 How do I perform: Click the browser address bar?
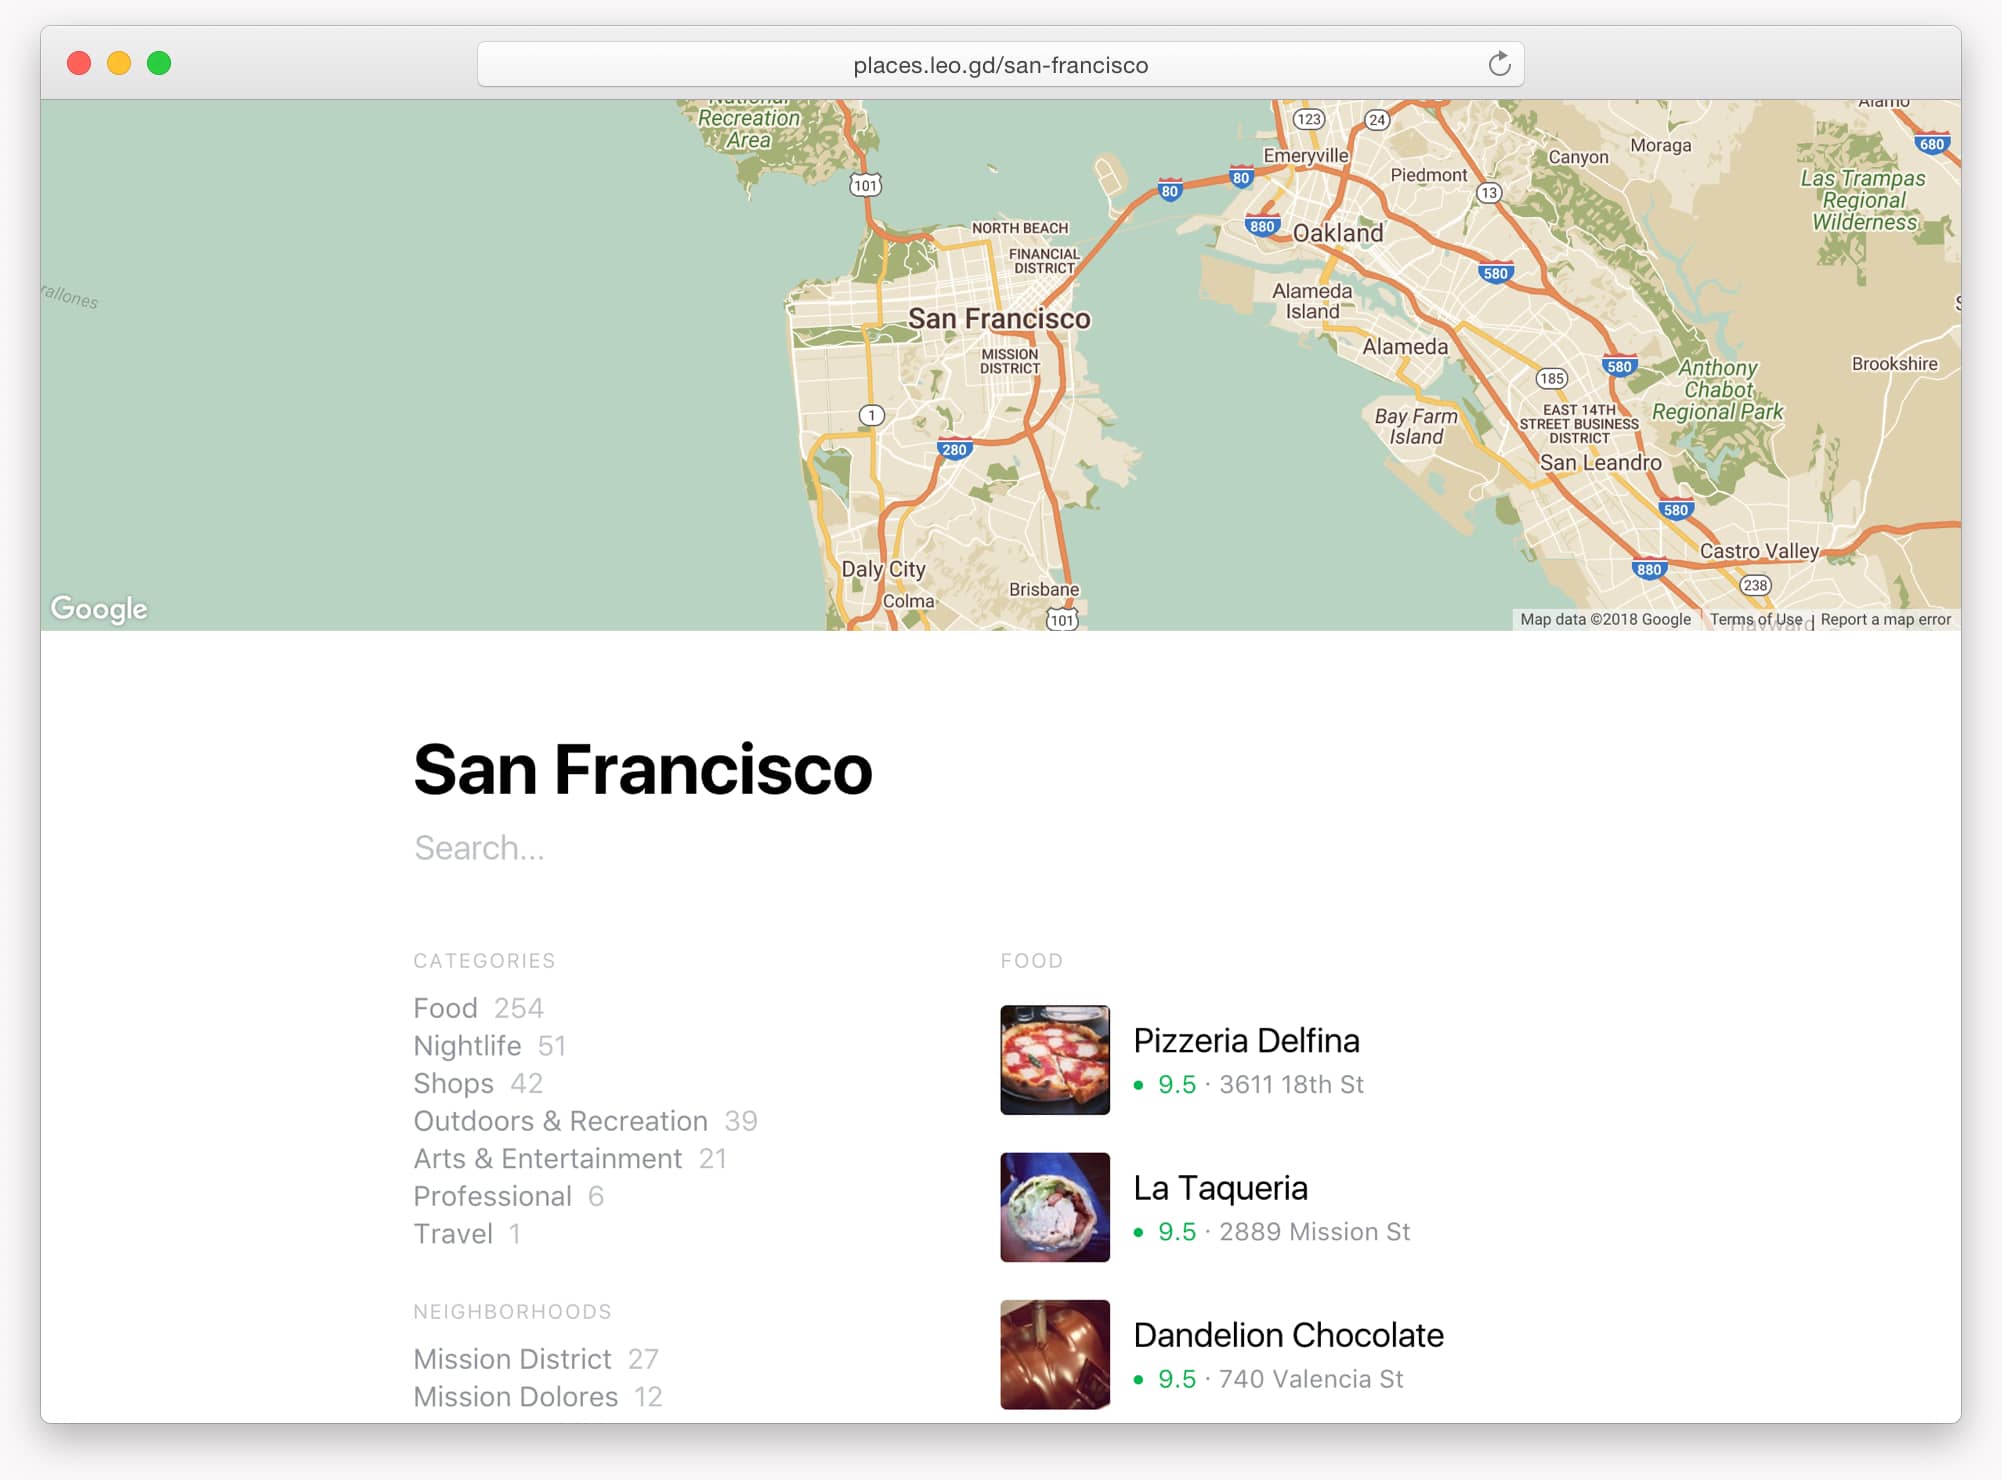(999, 64)
